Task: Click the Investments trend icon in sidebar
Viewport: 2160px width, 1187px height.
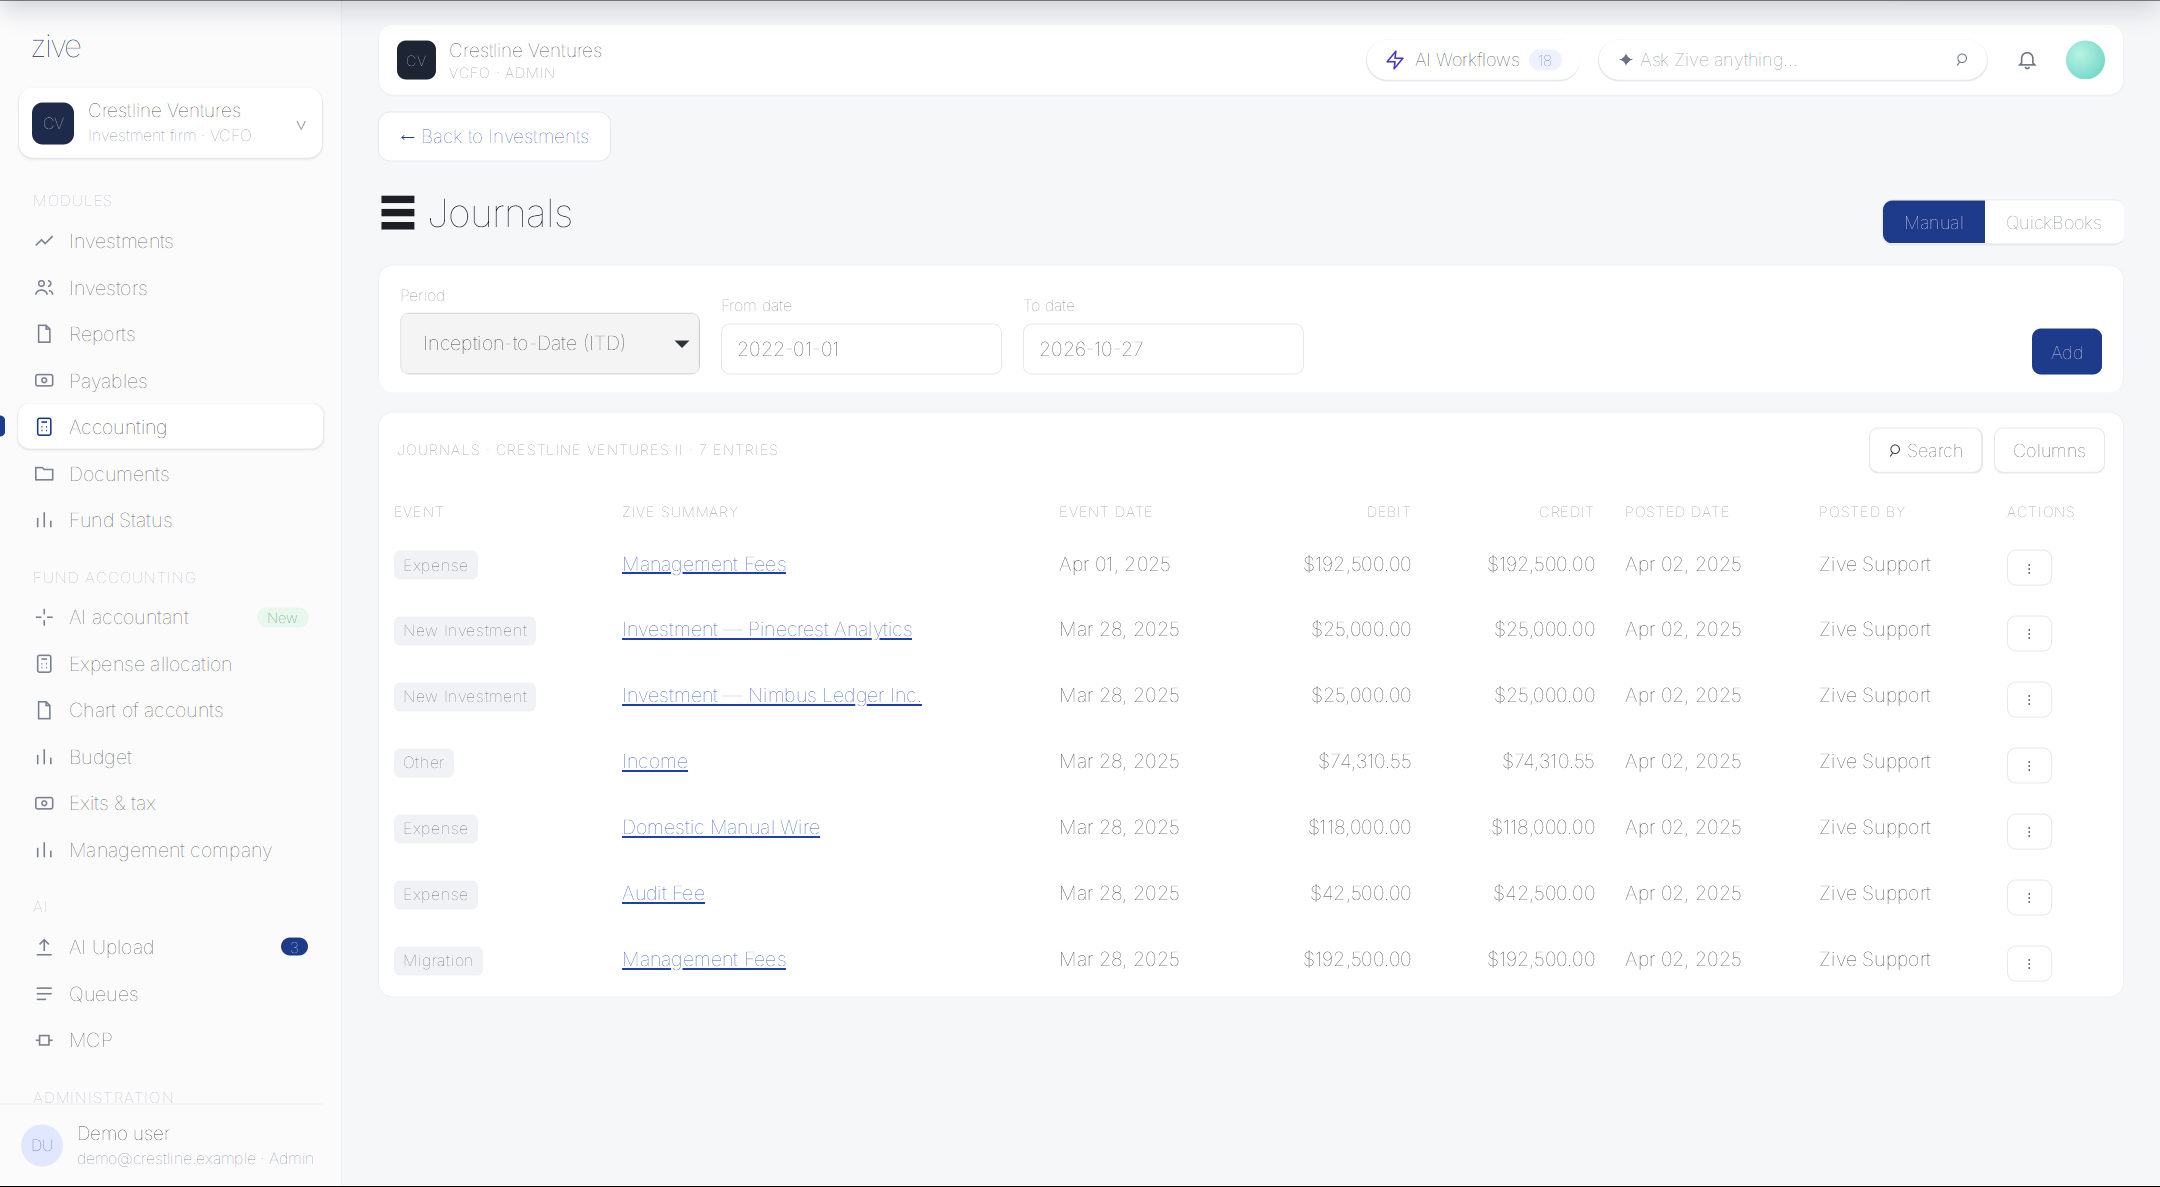Action: pos(44,241)
